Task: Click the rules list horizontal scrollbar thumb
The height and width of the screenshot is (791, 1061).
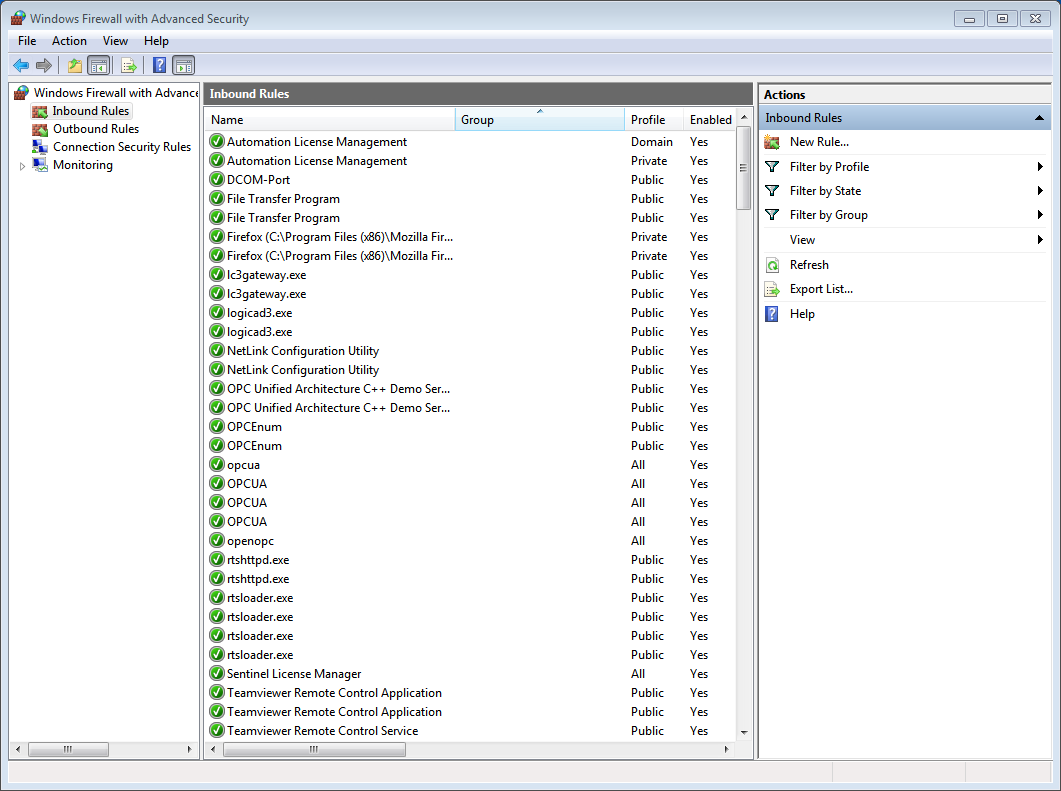Action: [315, 749]
